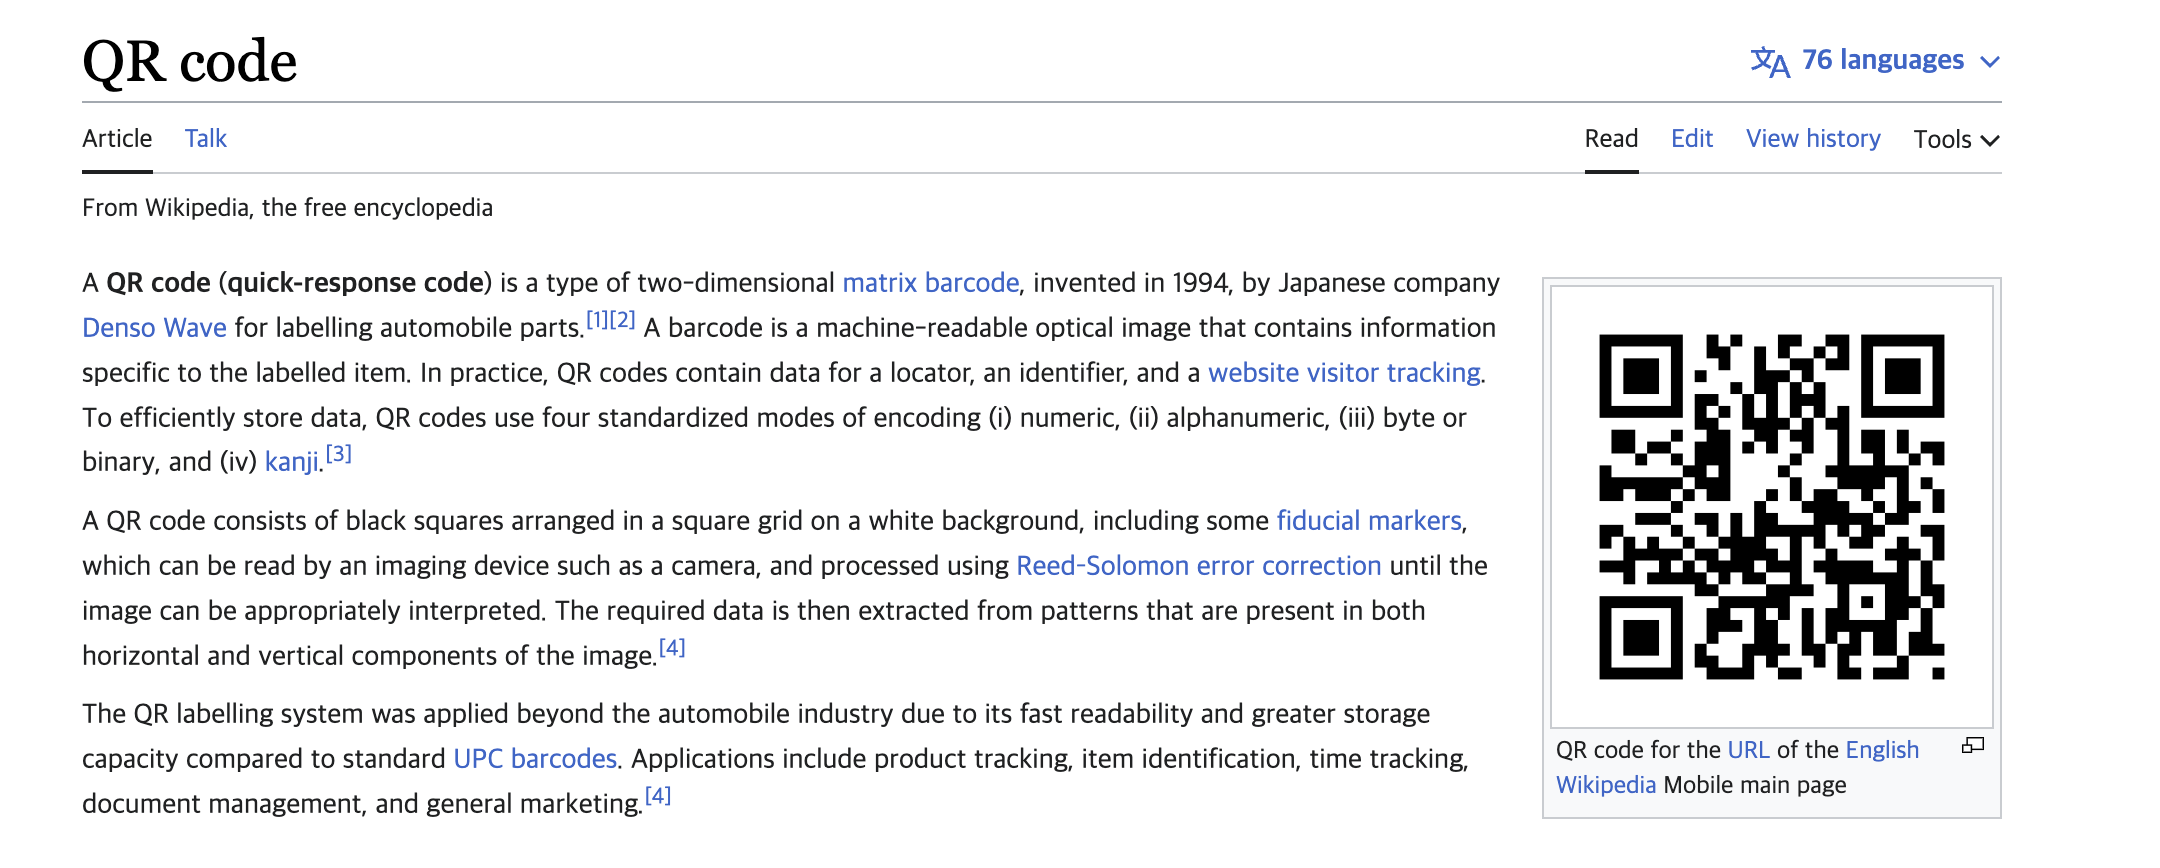Open the 76 languages dropdown
The image size is (2160, 868).
pyautogui.click(x=1876, y=61)
